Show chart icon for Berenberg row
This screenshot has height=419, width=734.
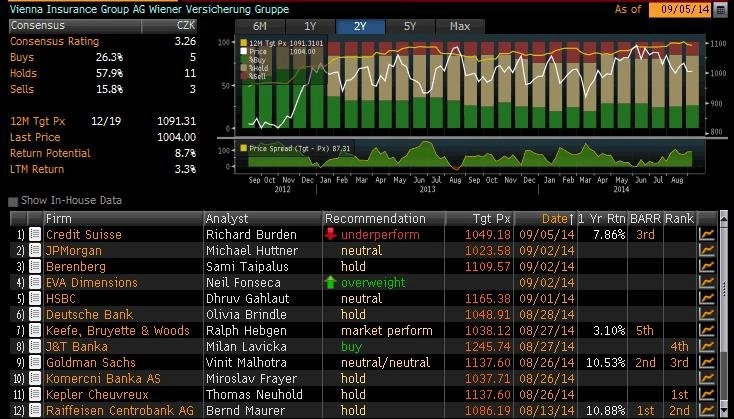tap(707, 266)
